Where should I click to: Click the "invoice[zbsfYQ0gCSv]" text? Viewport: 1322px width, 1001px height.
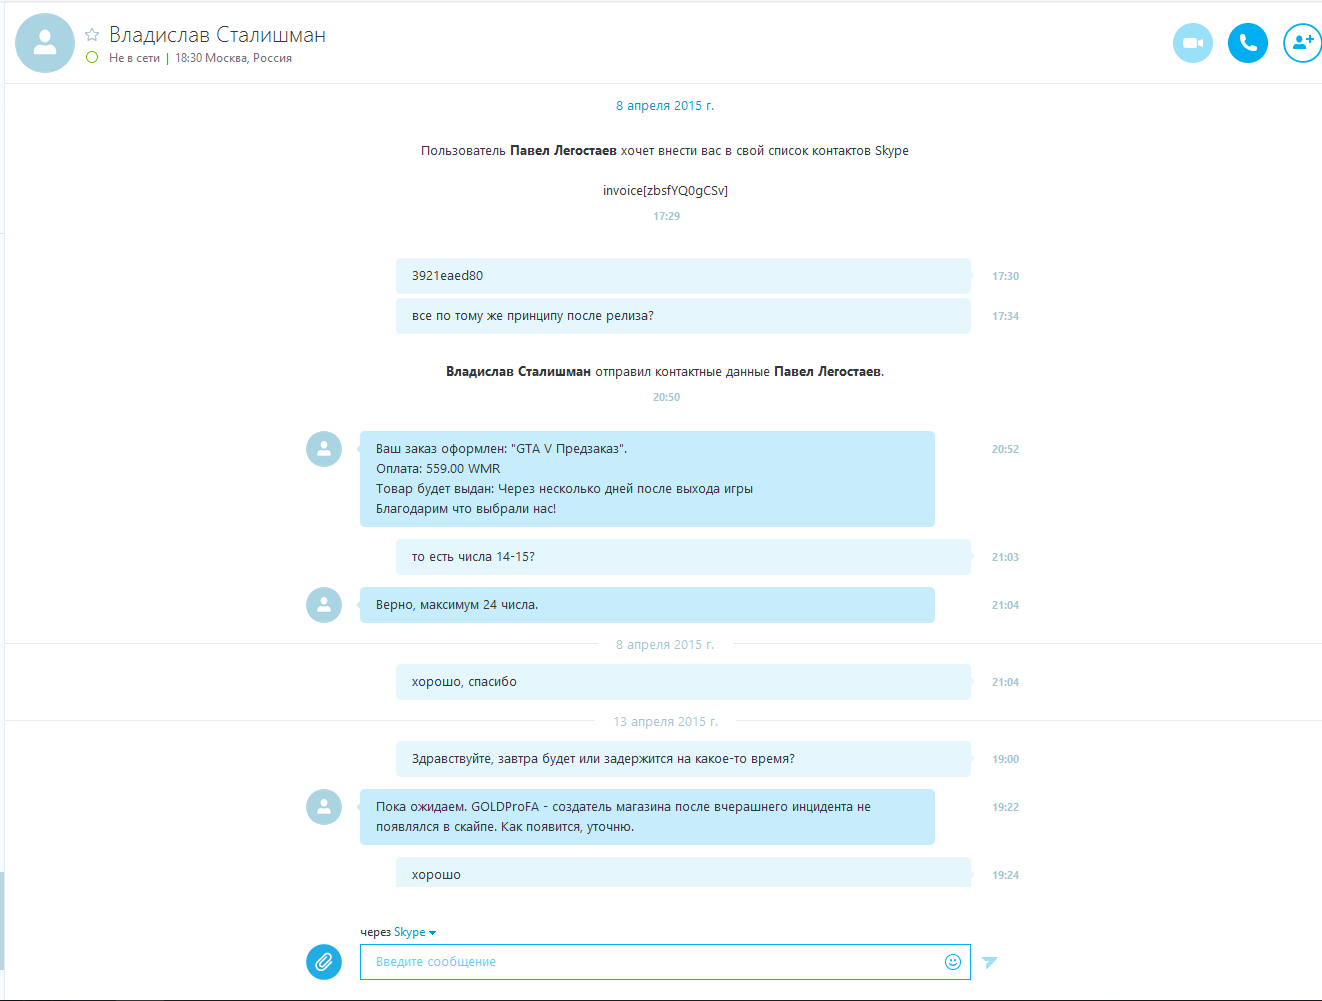[x=665, y=191]
